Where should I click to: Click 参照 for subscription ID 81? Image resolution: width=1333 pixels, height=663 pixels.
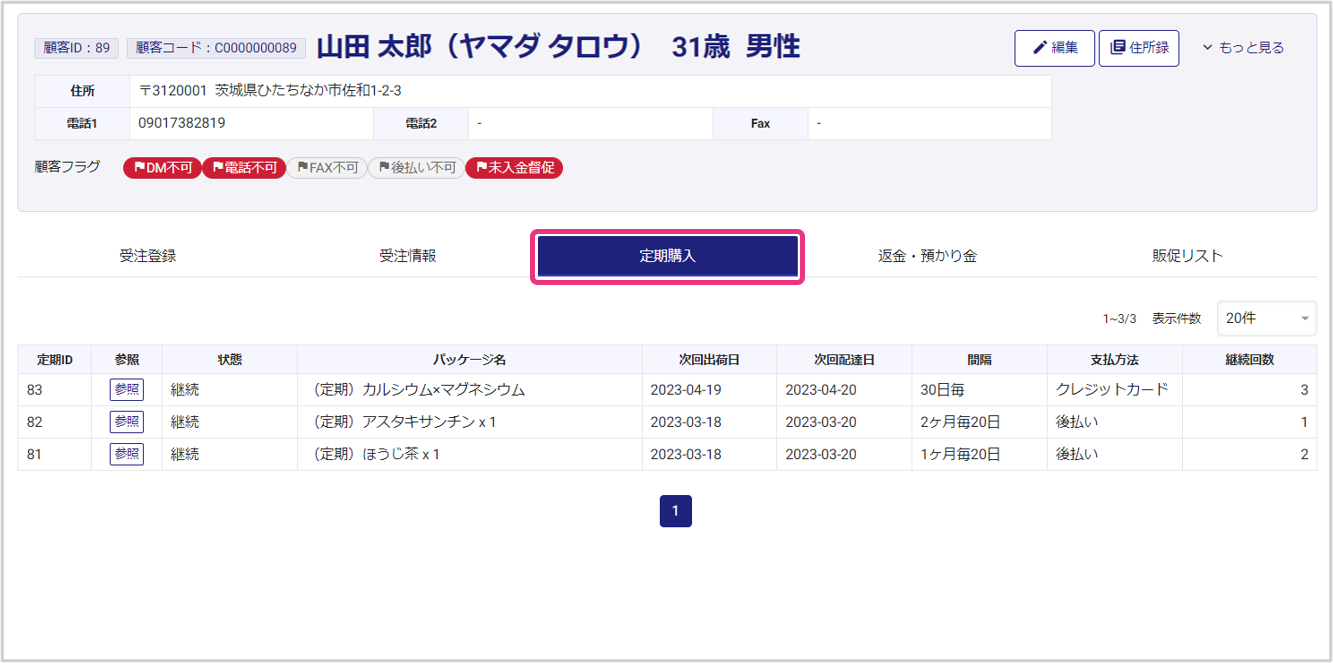point(126,454)
